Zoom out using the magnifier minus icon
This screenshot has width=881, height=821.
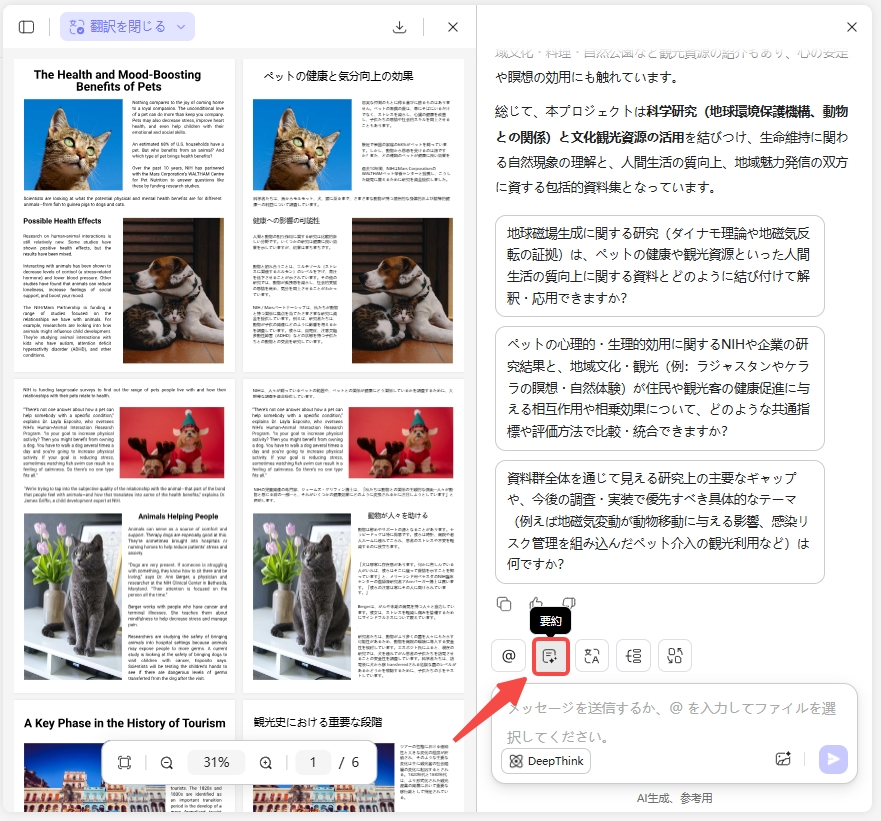point(166,762)
